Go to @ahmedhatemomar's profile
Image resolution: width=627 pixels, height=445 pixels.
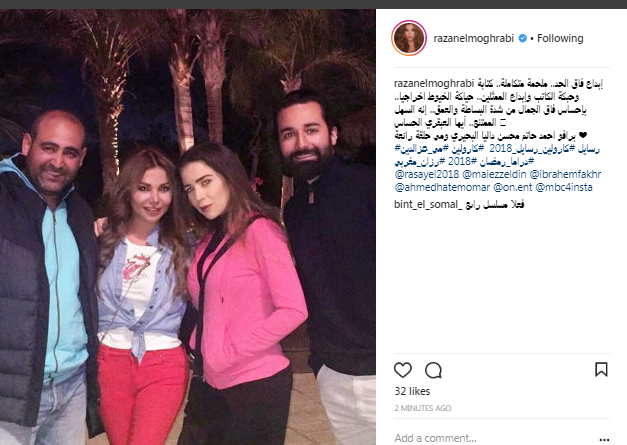point(442,188)
